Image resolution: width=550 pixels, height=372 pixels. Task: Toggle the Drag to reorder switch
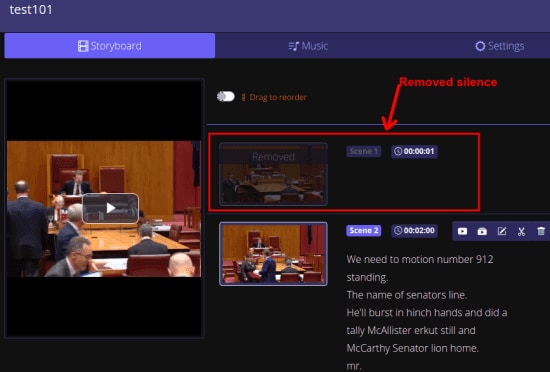pyautogui.click(x=226, y=96)
